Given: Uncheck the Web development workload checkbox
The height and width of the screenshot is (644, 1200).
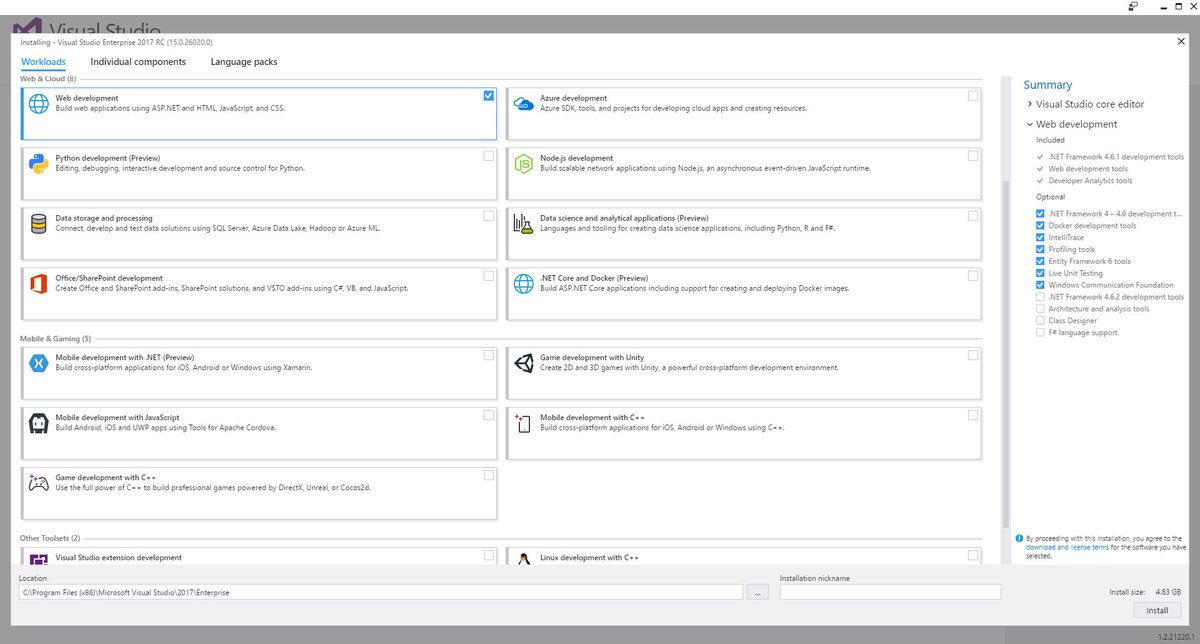Looking at the screenshot, I should (488, 96).
